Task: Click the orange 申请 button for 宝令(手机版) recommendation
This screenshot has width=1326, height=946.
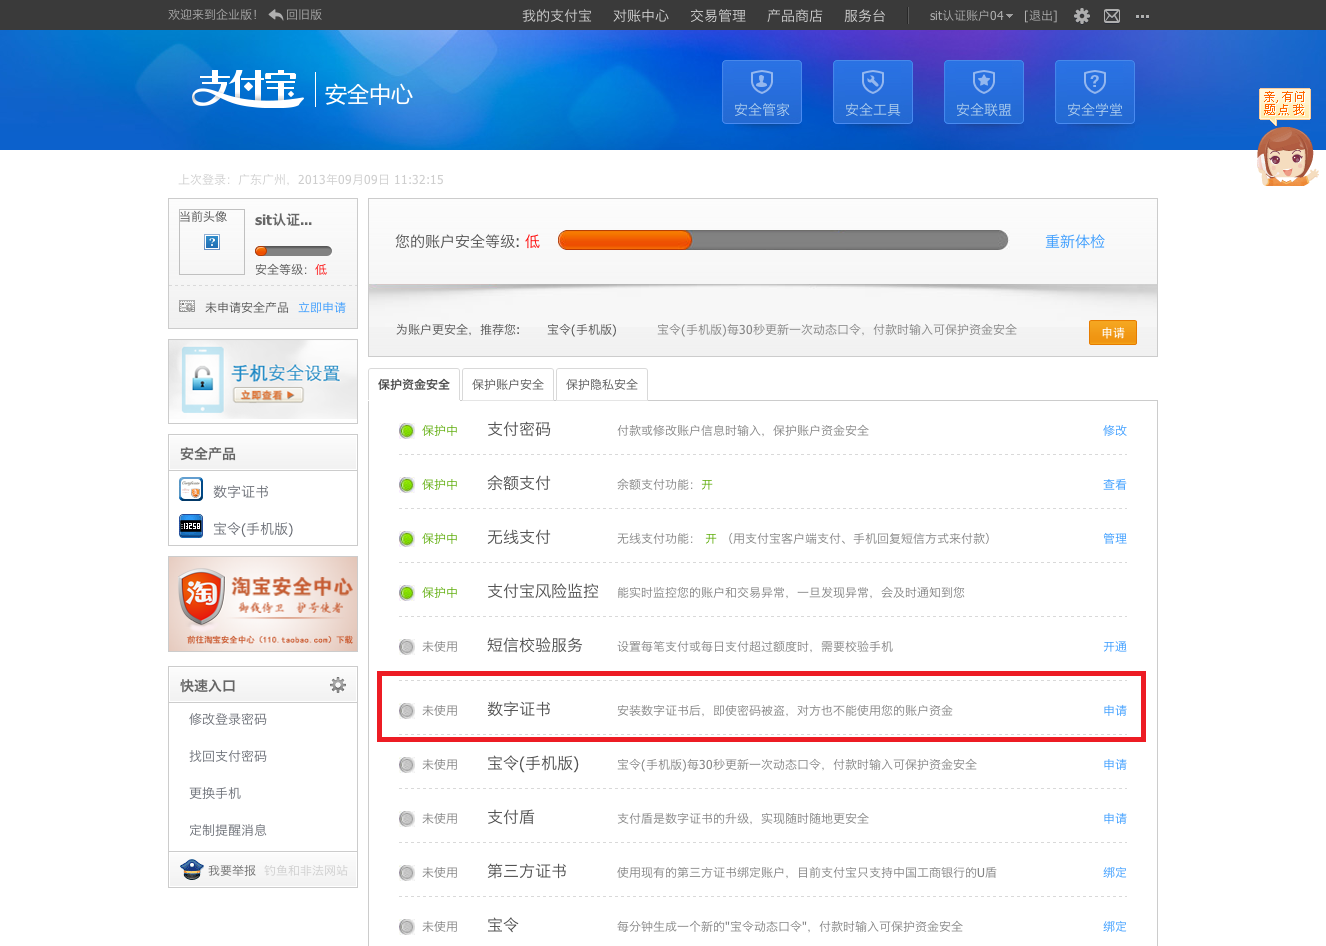Action: (x=1113, y=332)
